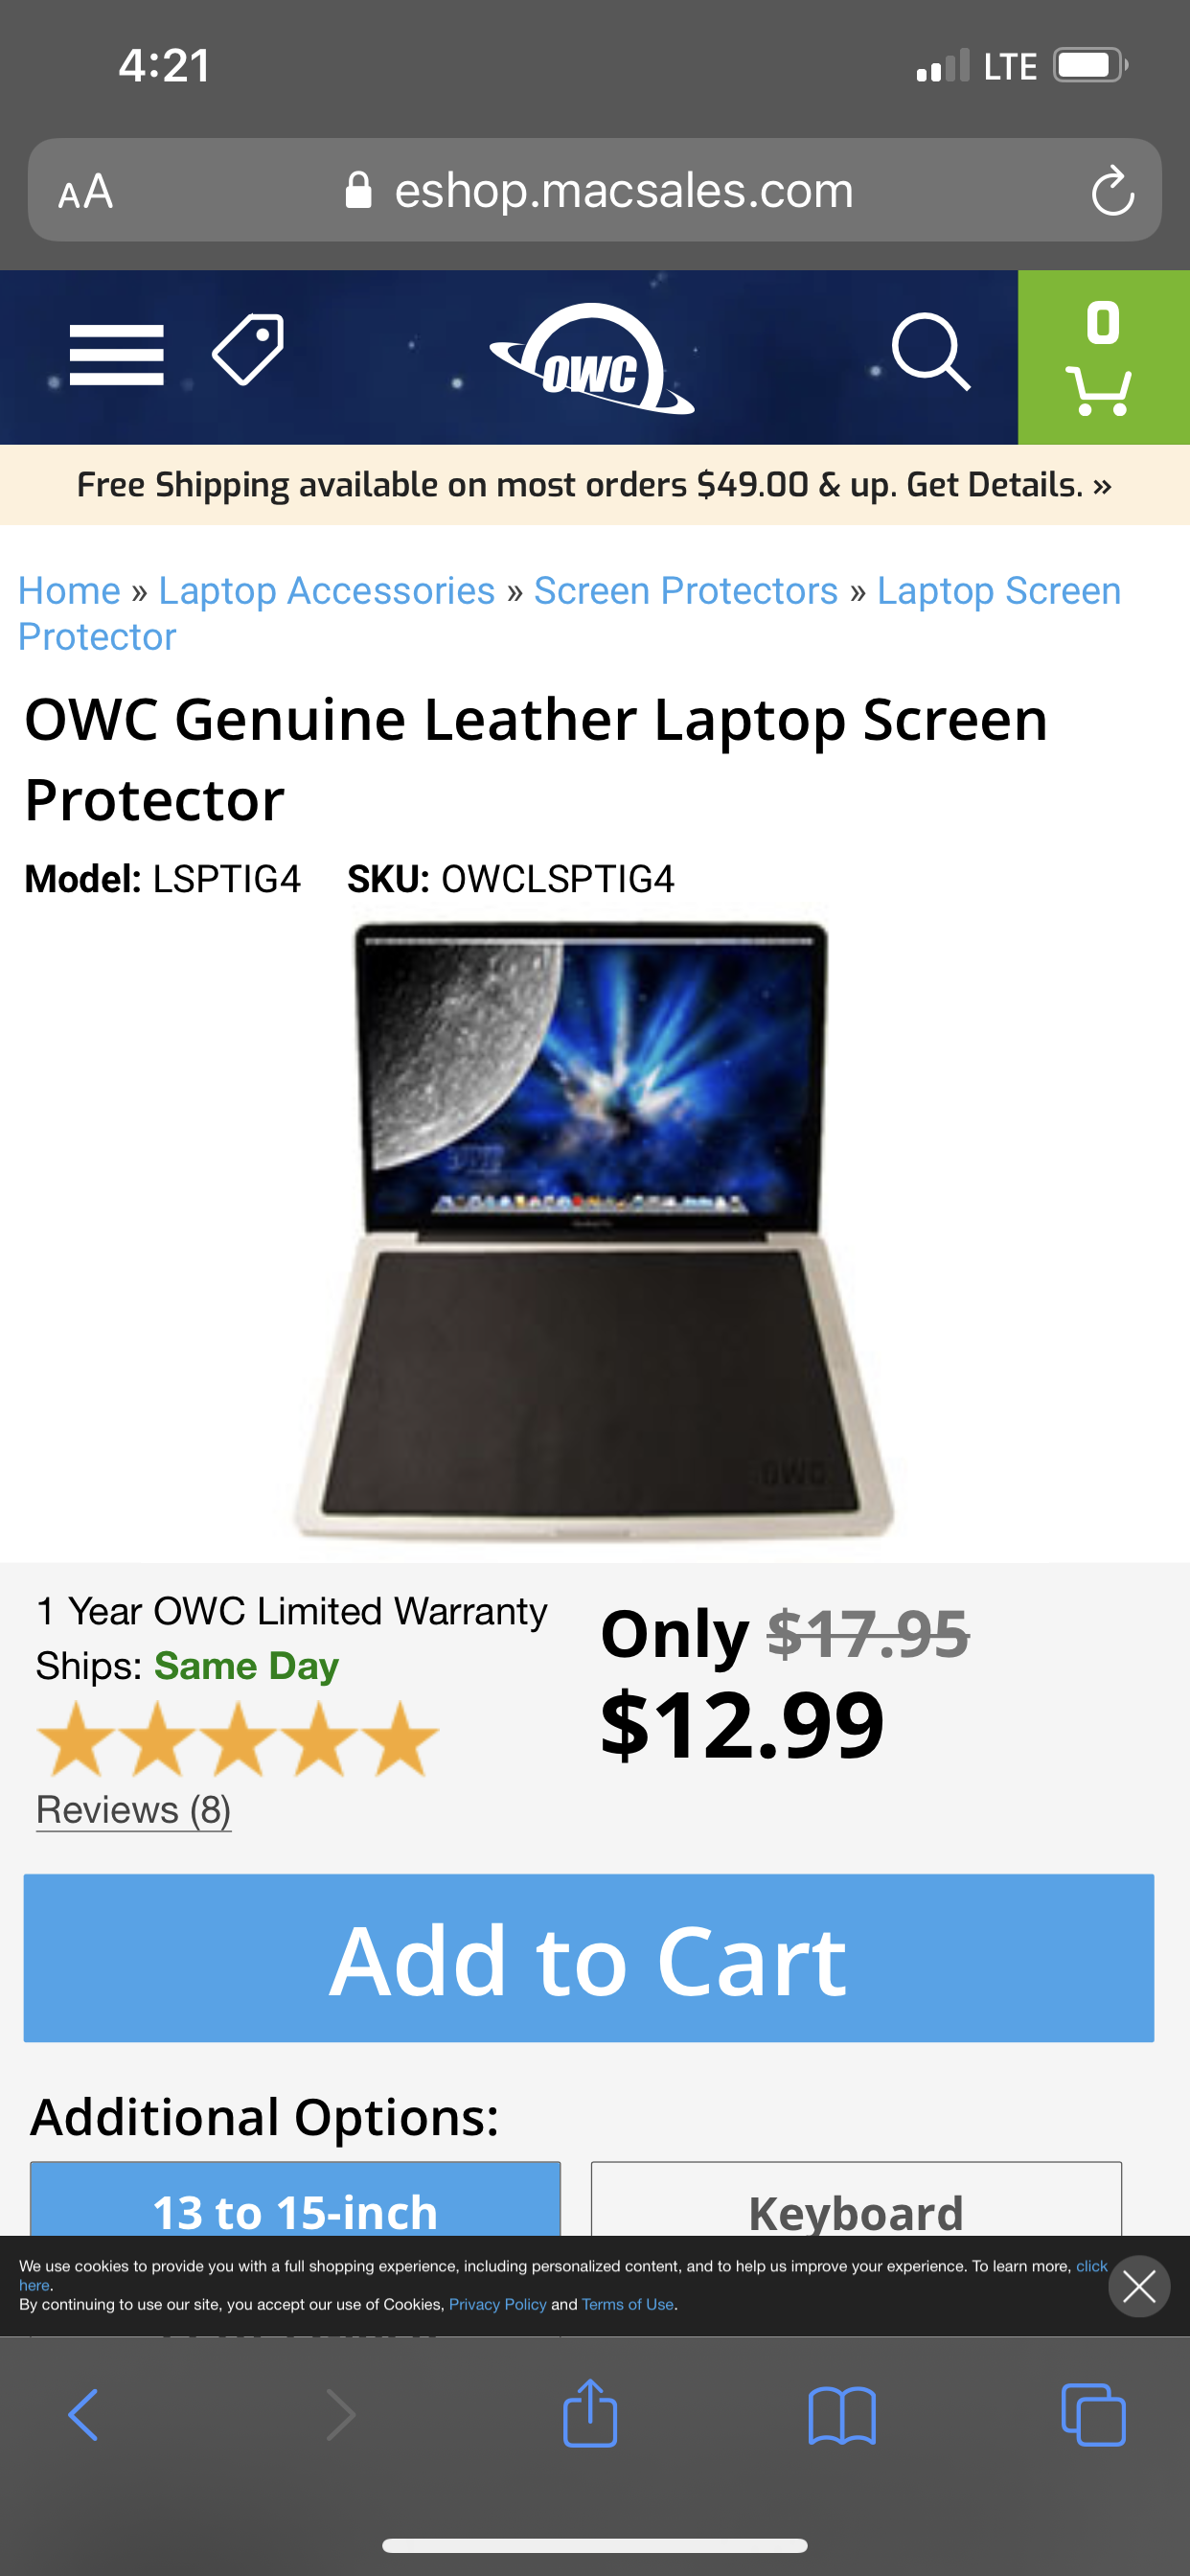Viewport: 1190px width, 2576px height.
Task: Dismiss the cookie notice banner
Action: (1139, 2286)
